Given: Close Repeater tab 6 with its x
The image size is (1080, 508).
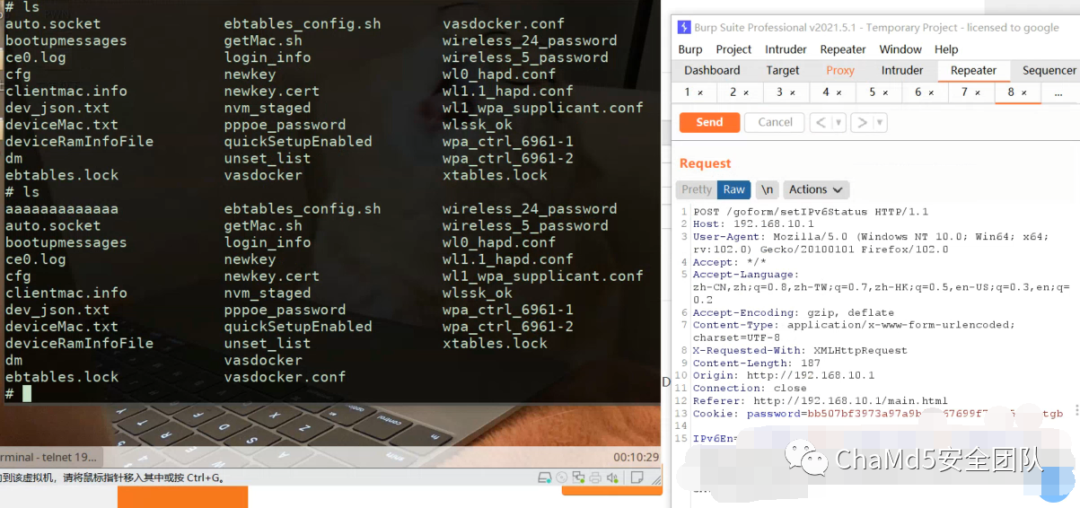Looking at the screenshot, I should pos(931,92).
